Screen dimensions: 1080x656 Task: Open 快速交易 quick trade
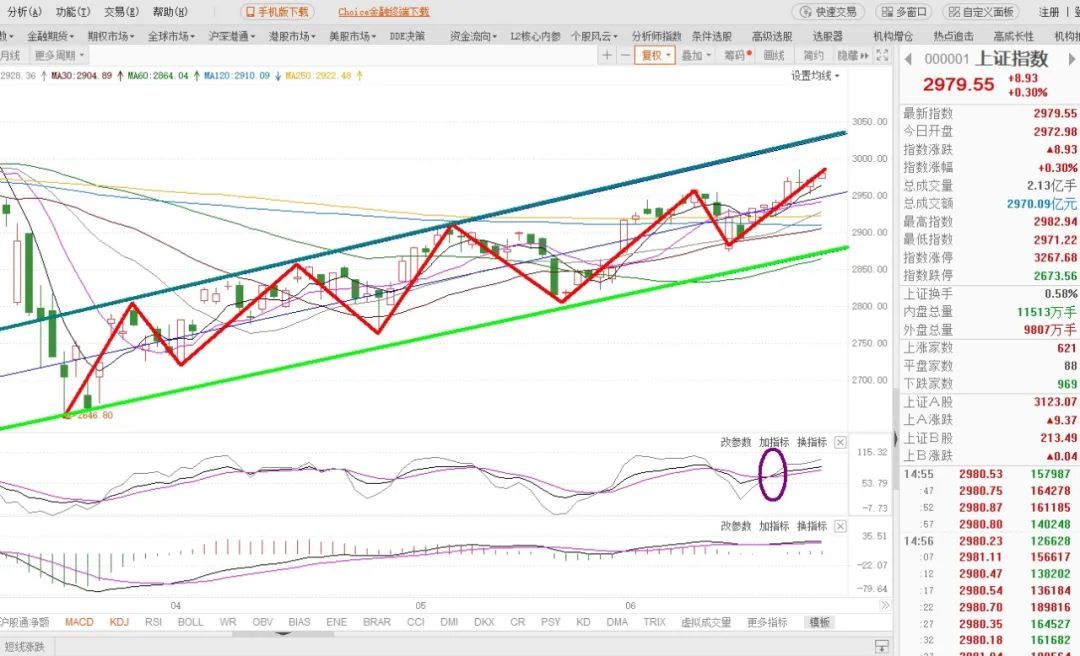[x=829, y=12]
